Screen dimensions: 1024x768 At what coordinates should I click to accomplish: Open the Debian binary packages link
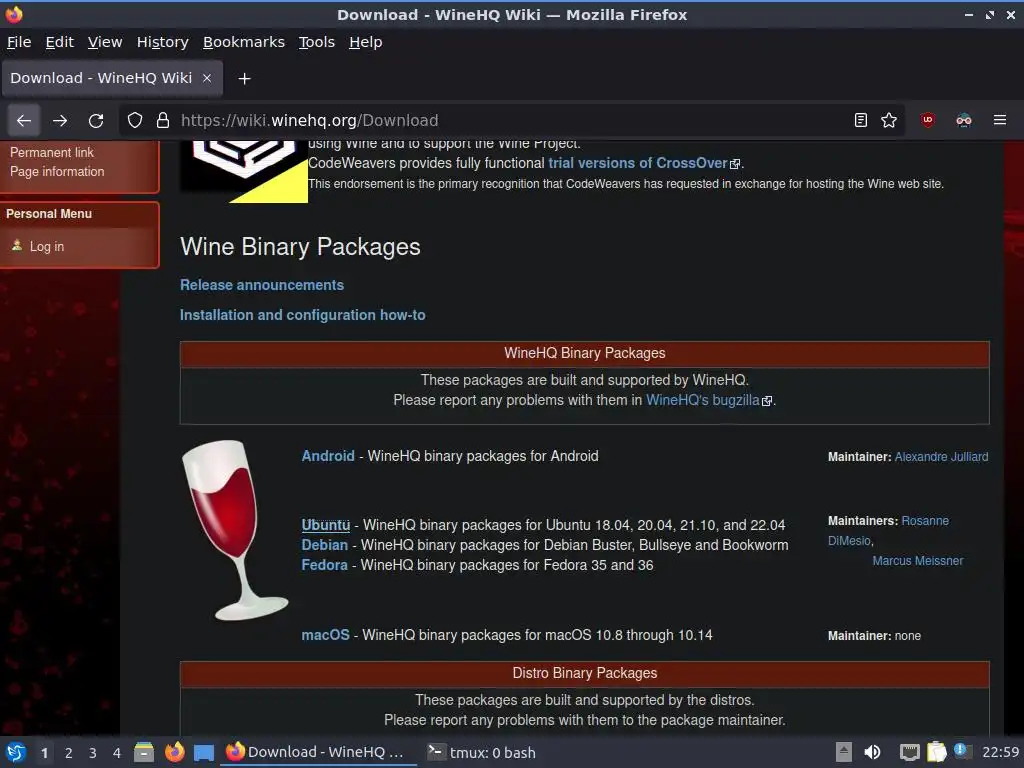click(325, 545)
